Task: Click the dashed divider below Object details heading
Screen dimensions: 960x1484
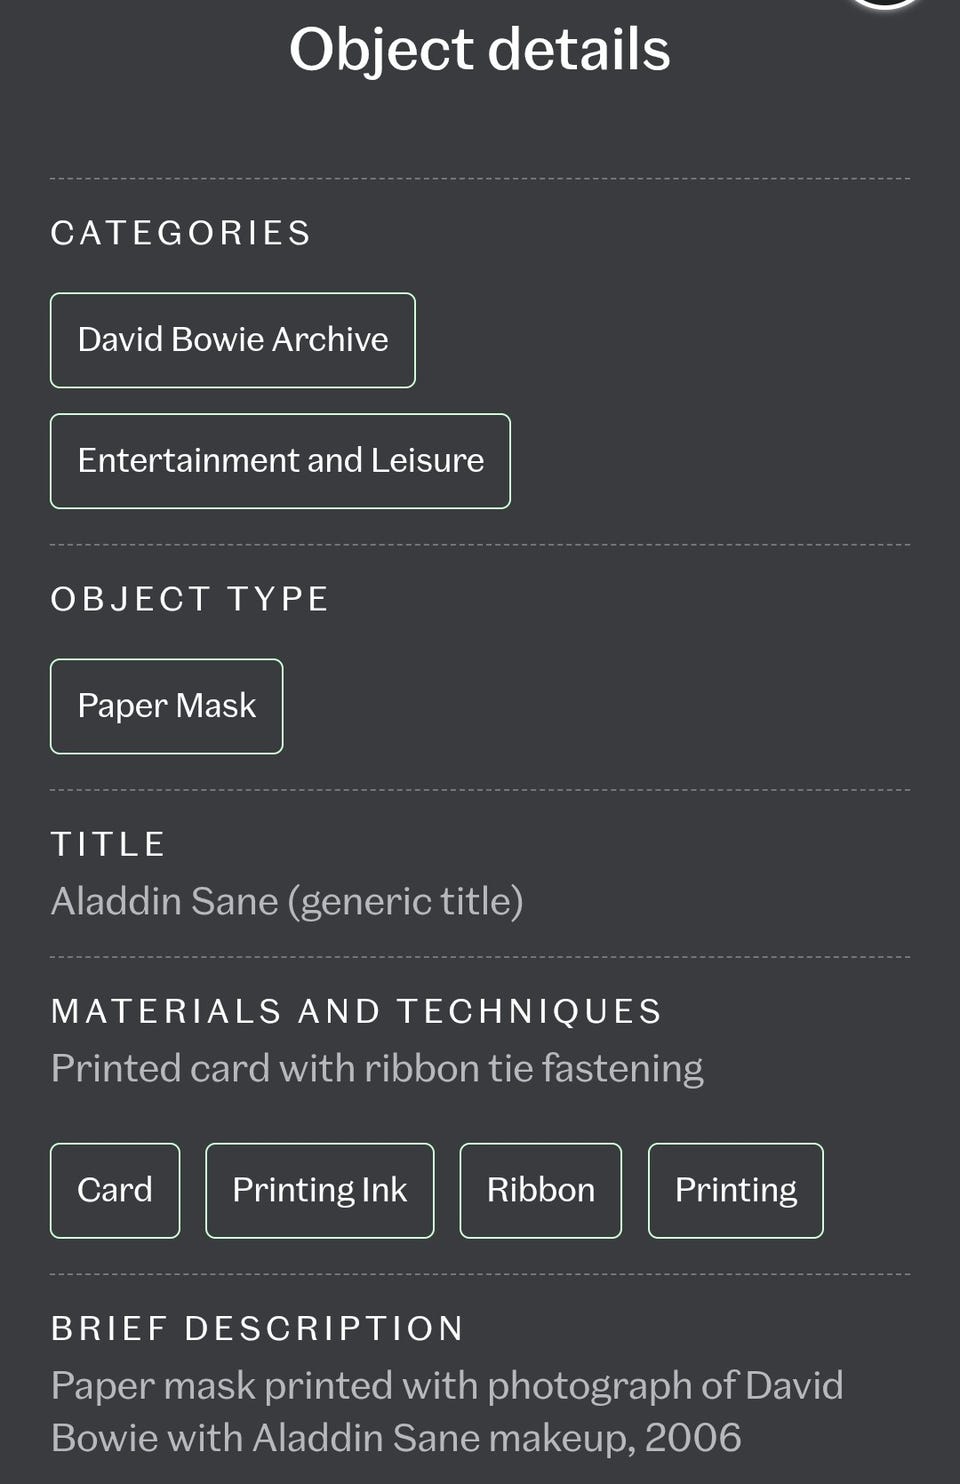Action: pos(480,179)
